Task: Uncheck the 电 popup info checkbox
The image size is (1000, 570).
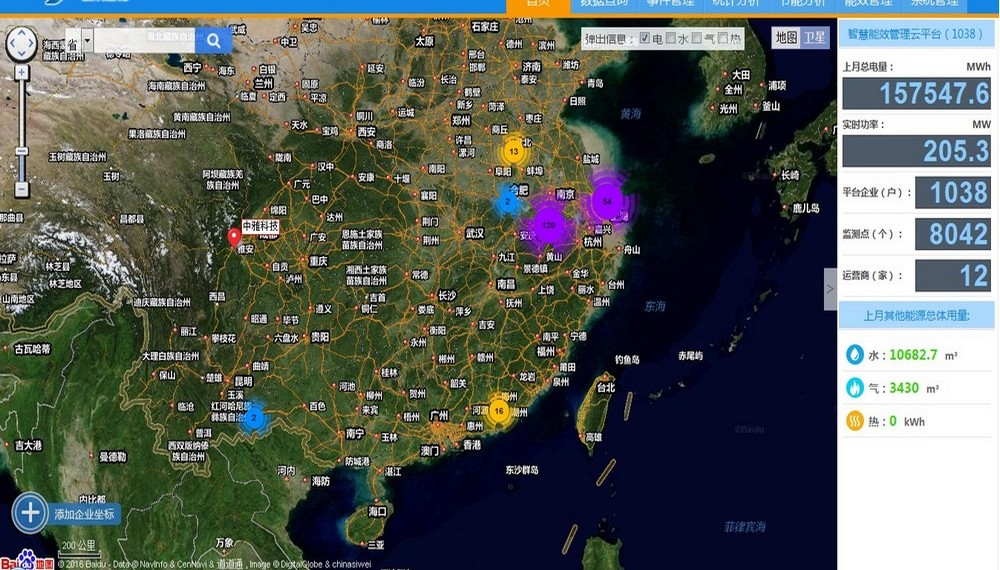Action: pos(644,39)
